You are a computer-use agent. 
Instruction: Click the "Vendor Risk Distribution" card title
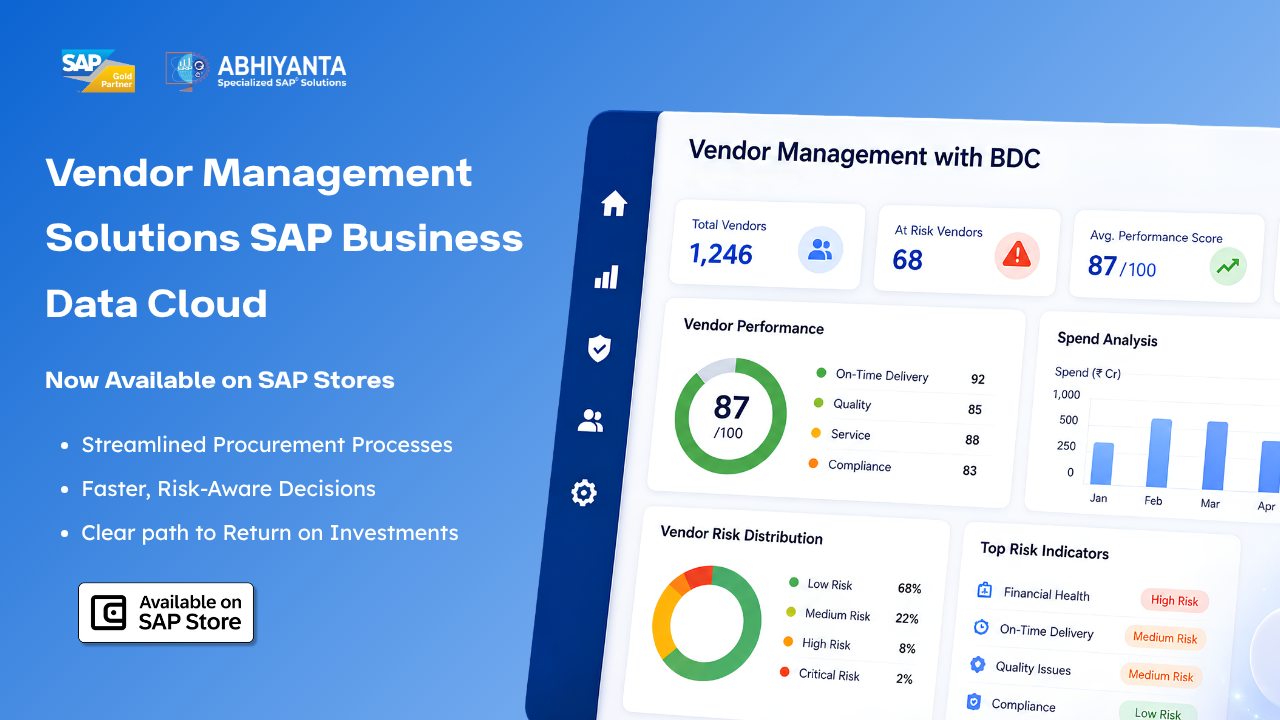(741, 535)
